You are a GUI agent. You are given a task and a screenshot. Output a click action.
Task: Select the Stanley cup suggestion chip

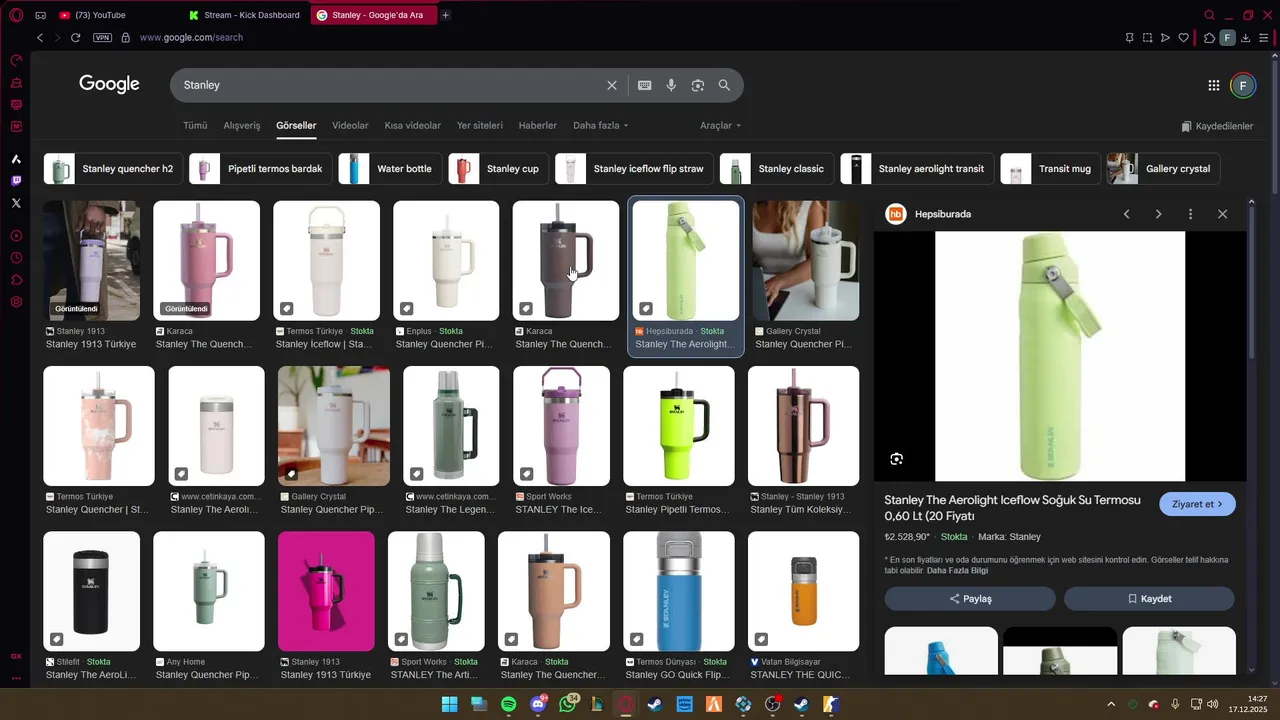[x=498, y=169]
